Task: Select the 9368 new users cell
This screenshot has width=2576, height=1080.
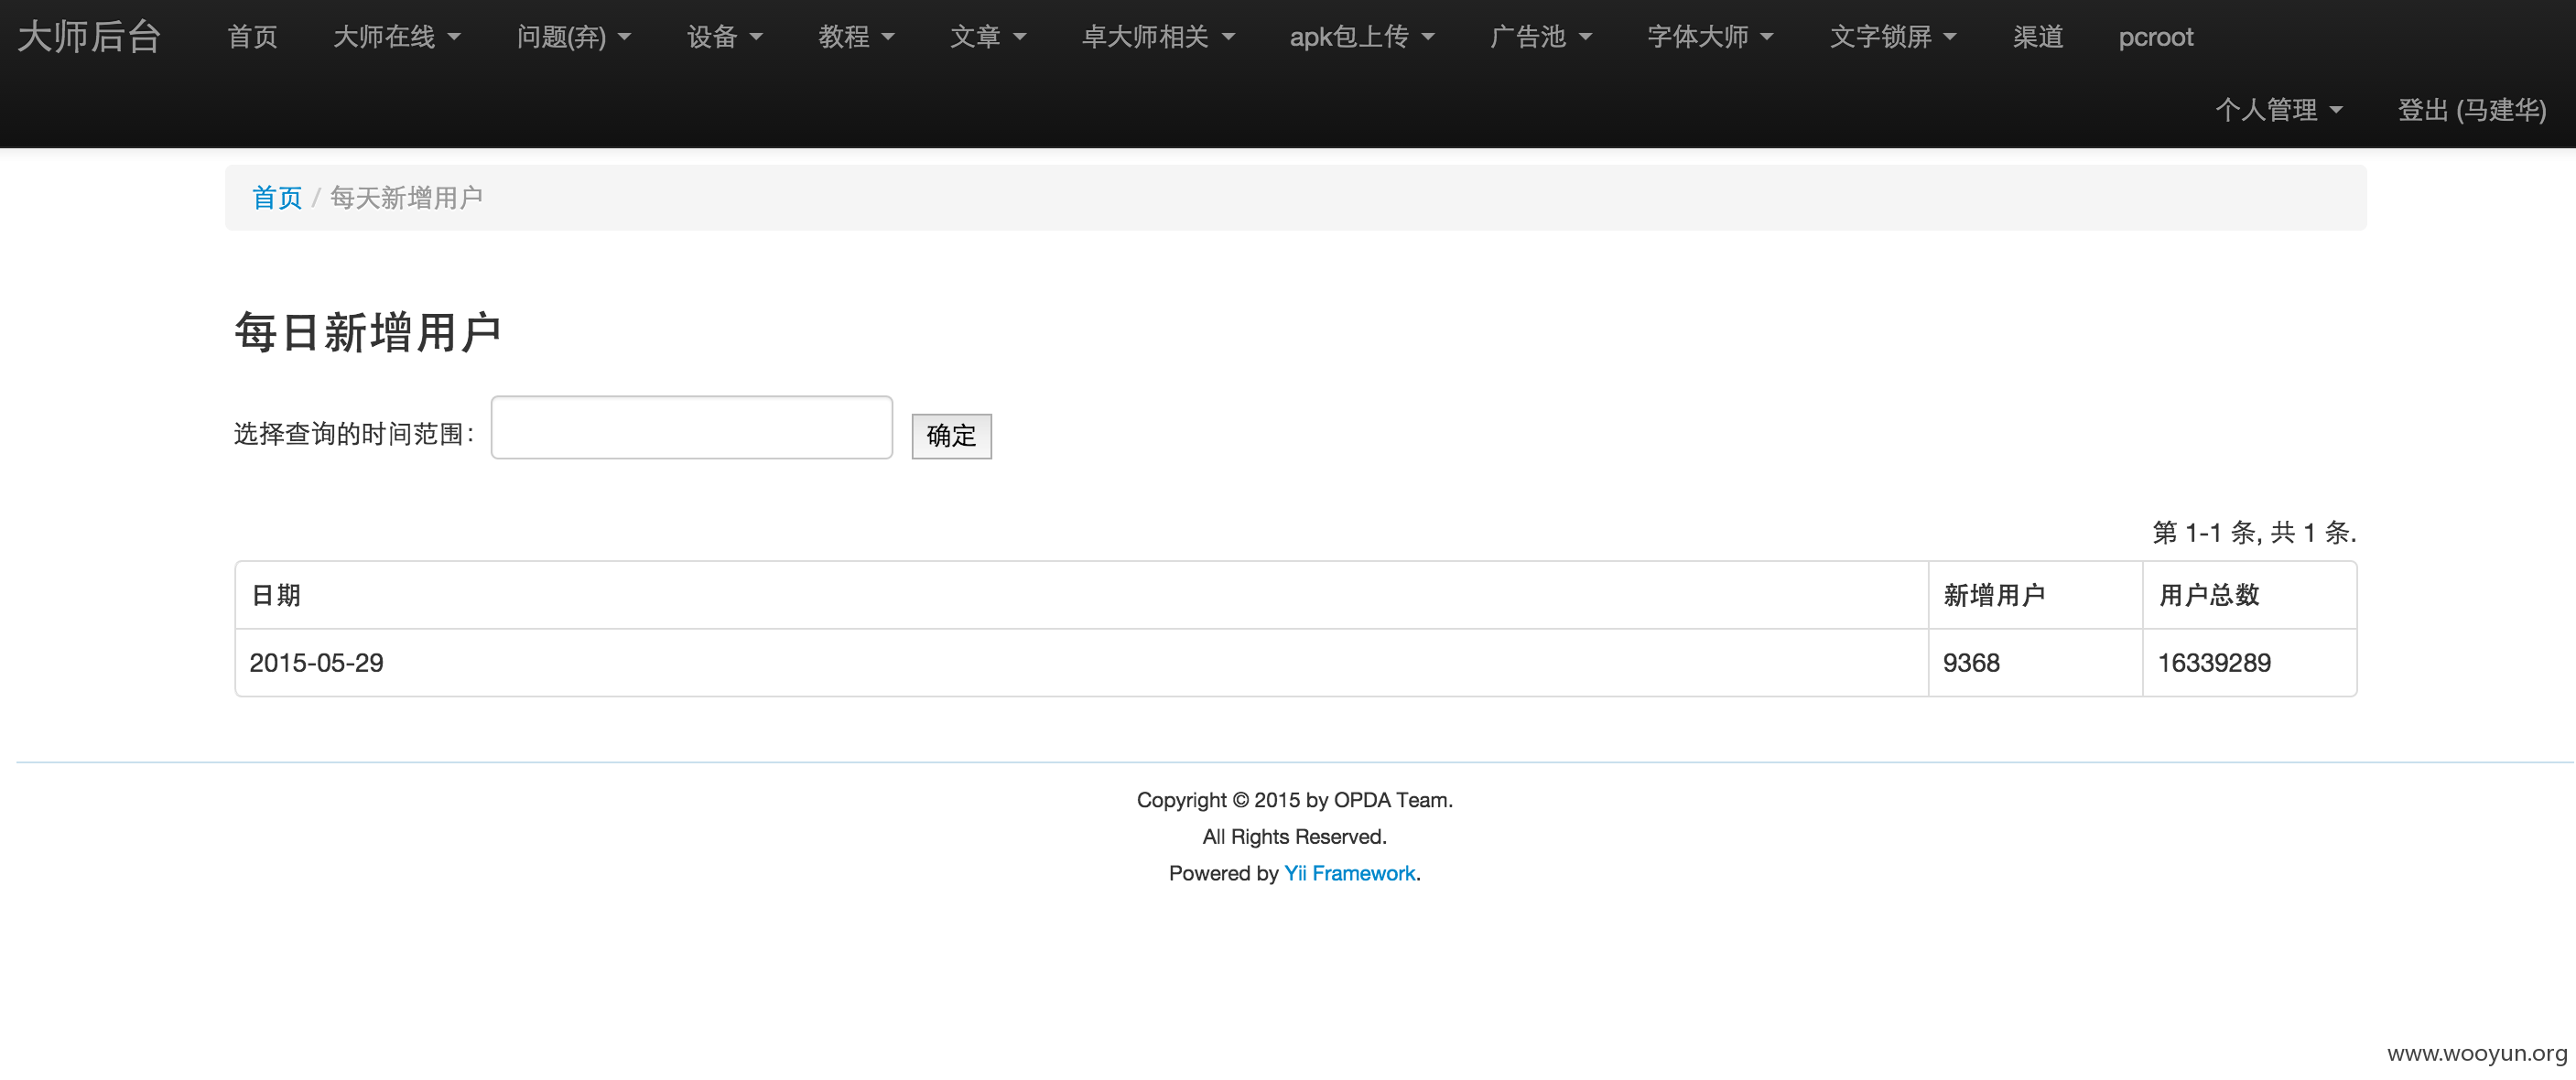Action: [2035, 663]
